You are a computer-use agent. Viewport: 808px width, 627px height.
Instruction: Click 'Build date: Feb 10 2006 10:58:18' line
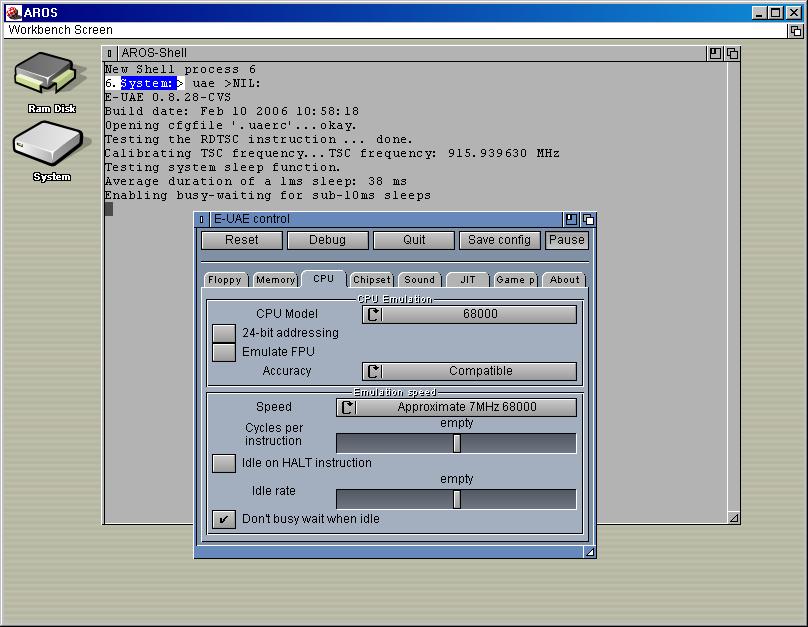(x=232, y=111)
